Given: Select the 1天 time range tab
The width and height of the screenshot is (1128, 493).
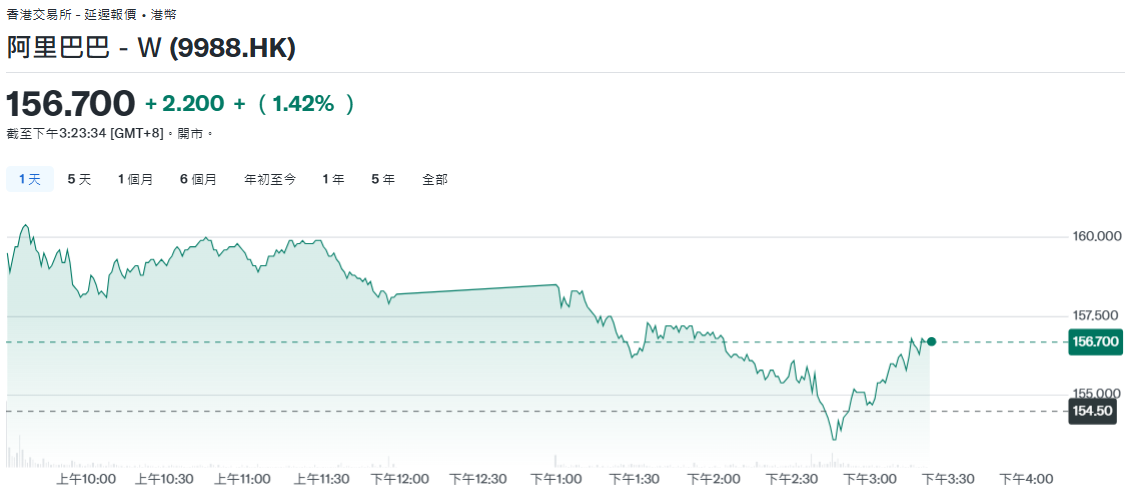Looking at the screenshot, I should [30, 179].
